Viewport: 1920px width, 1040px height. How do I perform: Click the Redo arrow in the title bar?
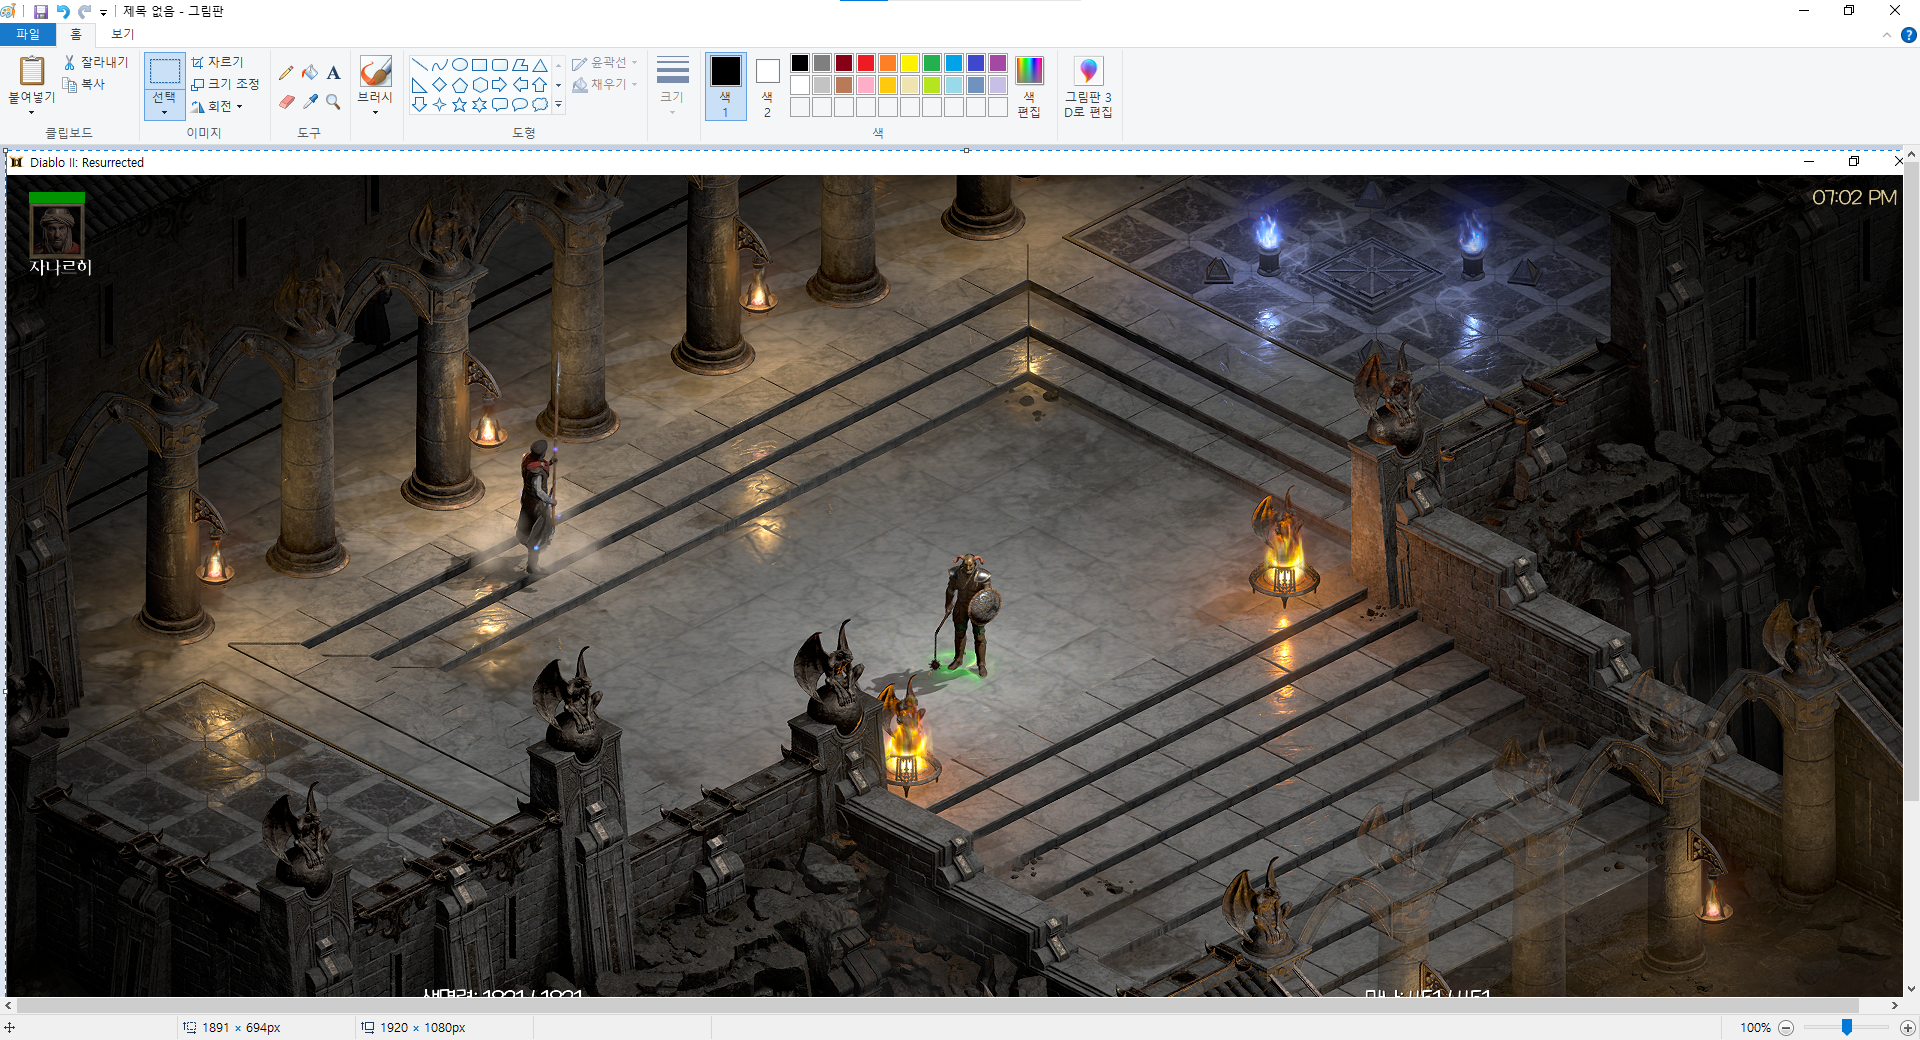85,11
